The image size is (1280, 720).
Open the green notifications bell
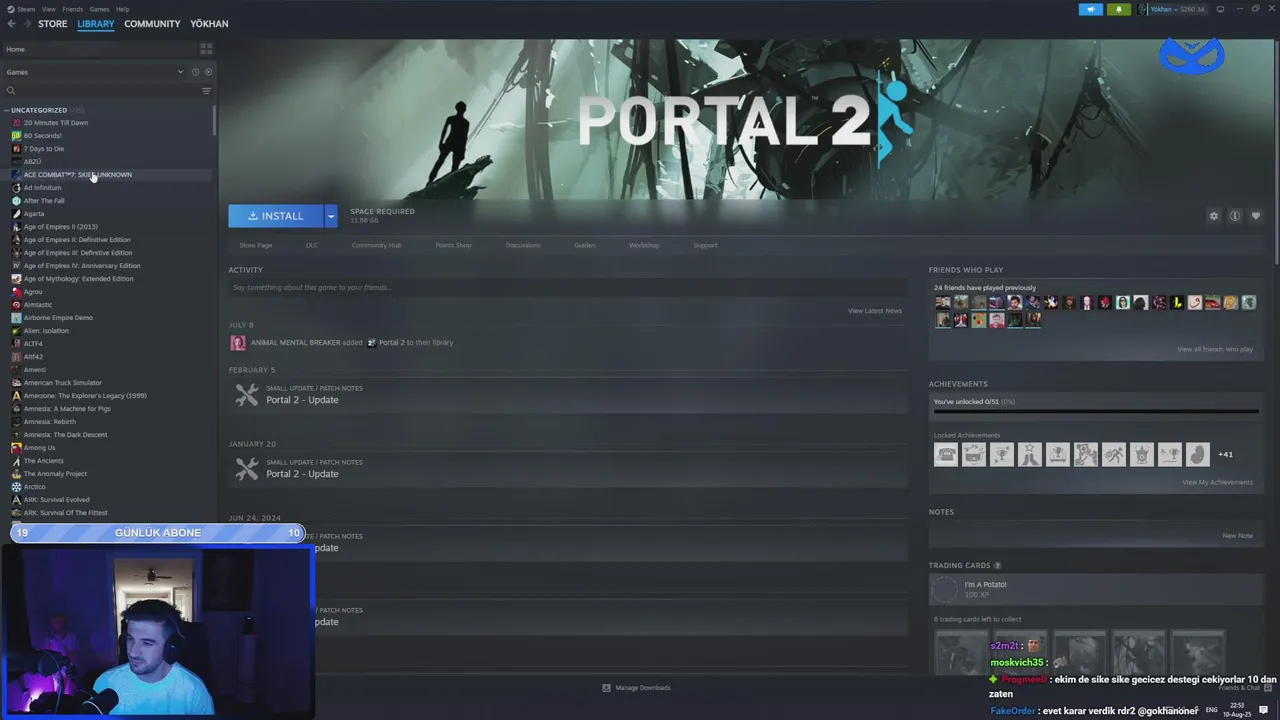click(x=1118, y=9)
